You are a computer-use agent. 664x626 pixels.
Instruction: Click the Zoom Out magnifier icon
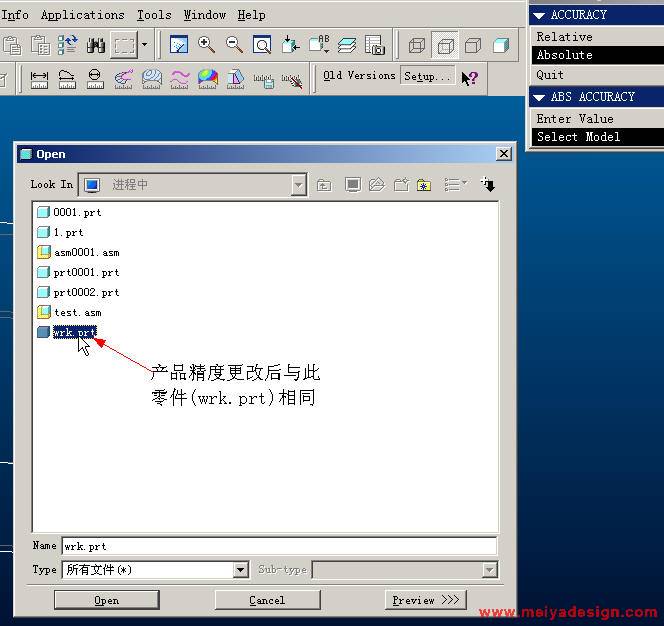click(234, 45)
